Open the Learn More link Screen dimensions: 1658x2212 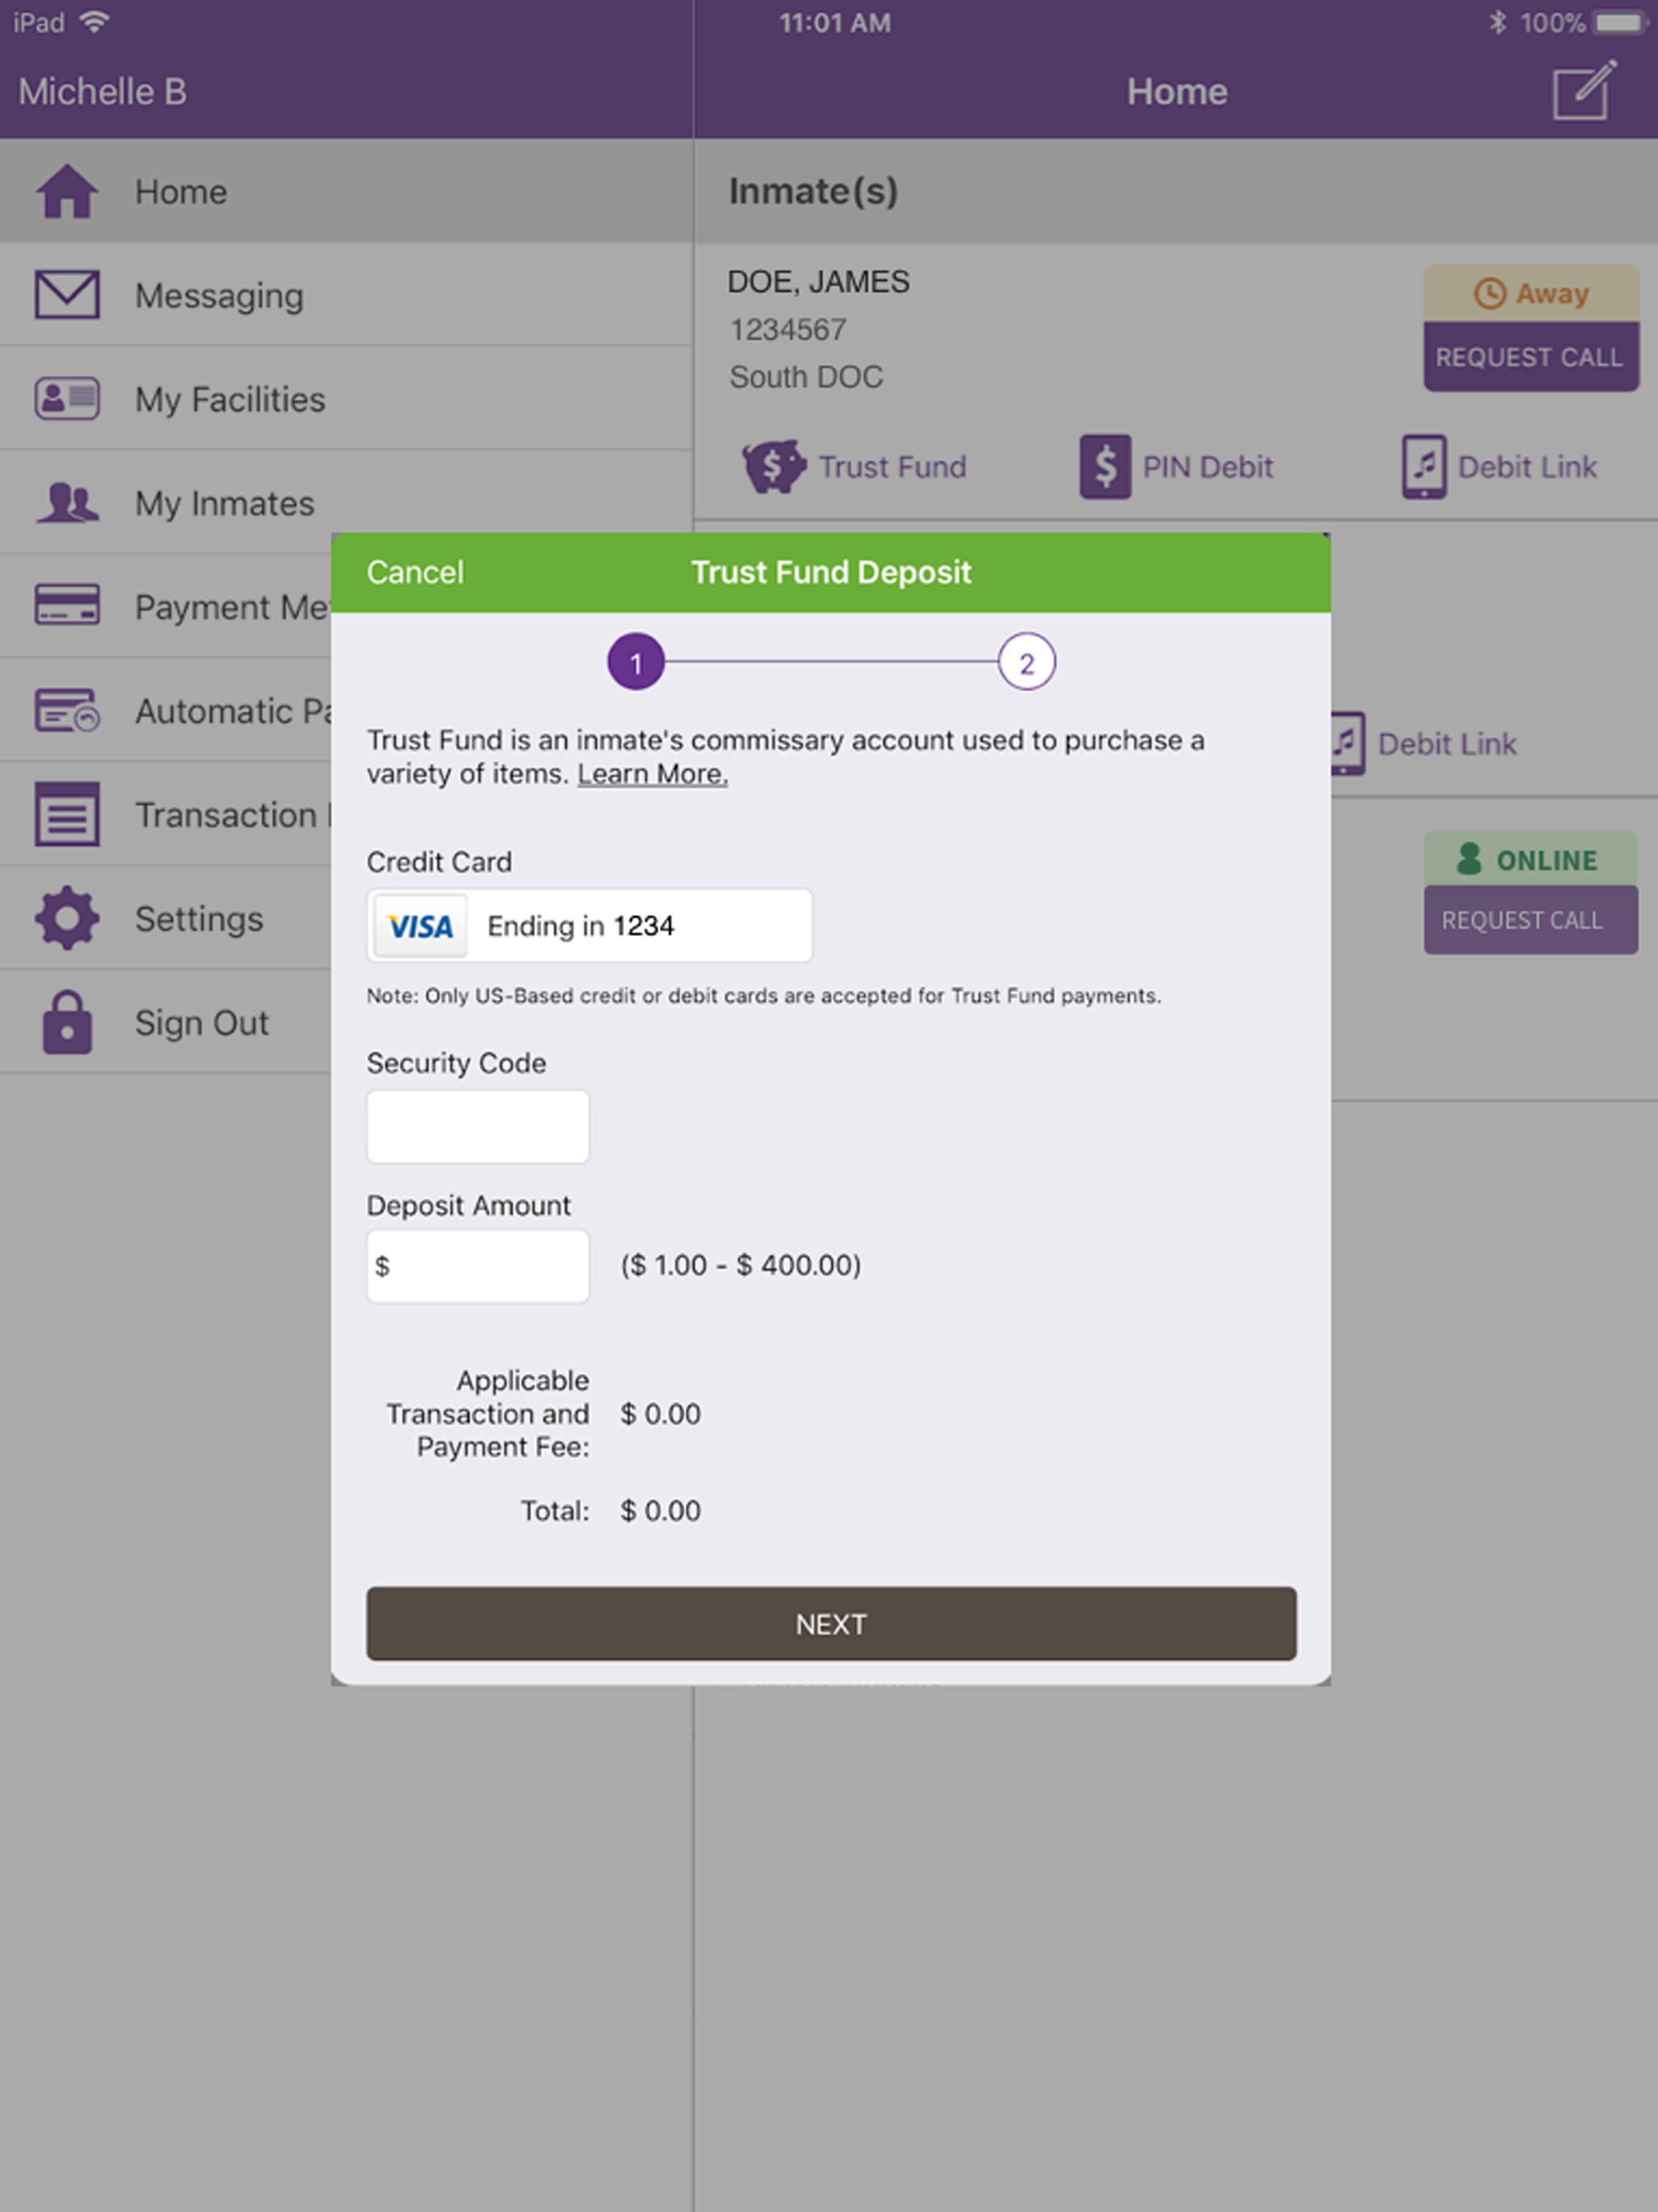tap(652, 773)
